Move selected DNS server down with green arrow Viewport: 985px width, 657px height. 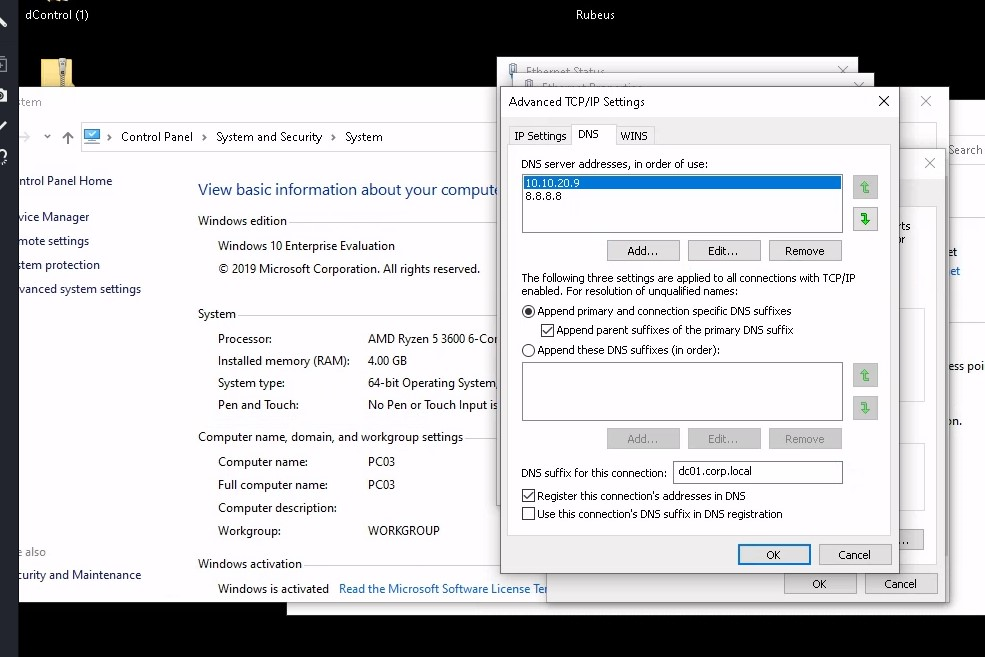[x=865, y=219]
